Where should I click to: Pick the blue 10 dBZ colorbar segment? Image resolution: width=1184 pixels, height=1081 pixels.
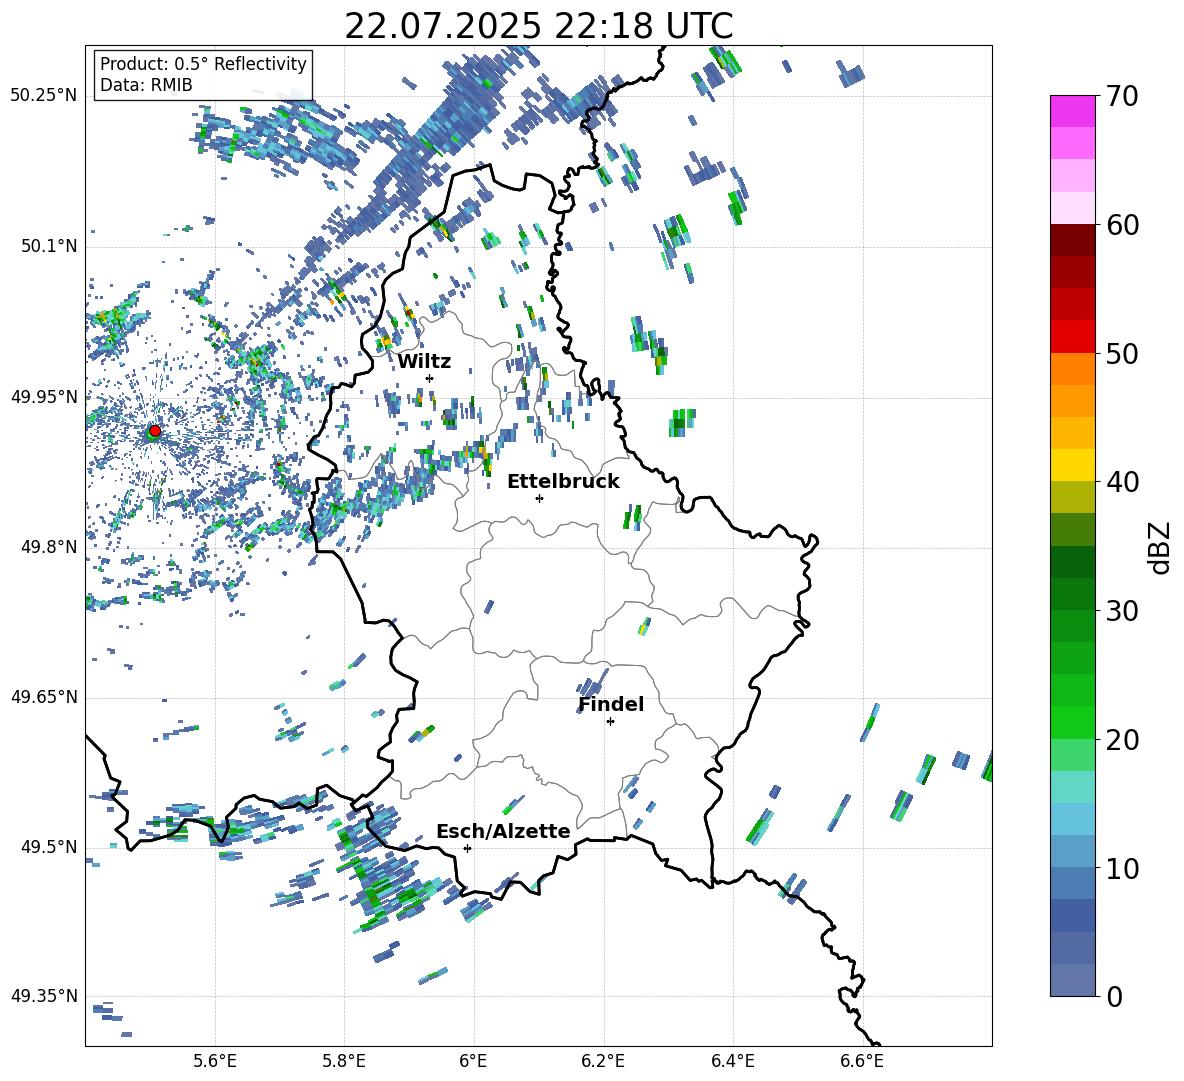1072,883
